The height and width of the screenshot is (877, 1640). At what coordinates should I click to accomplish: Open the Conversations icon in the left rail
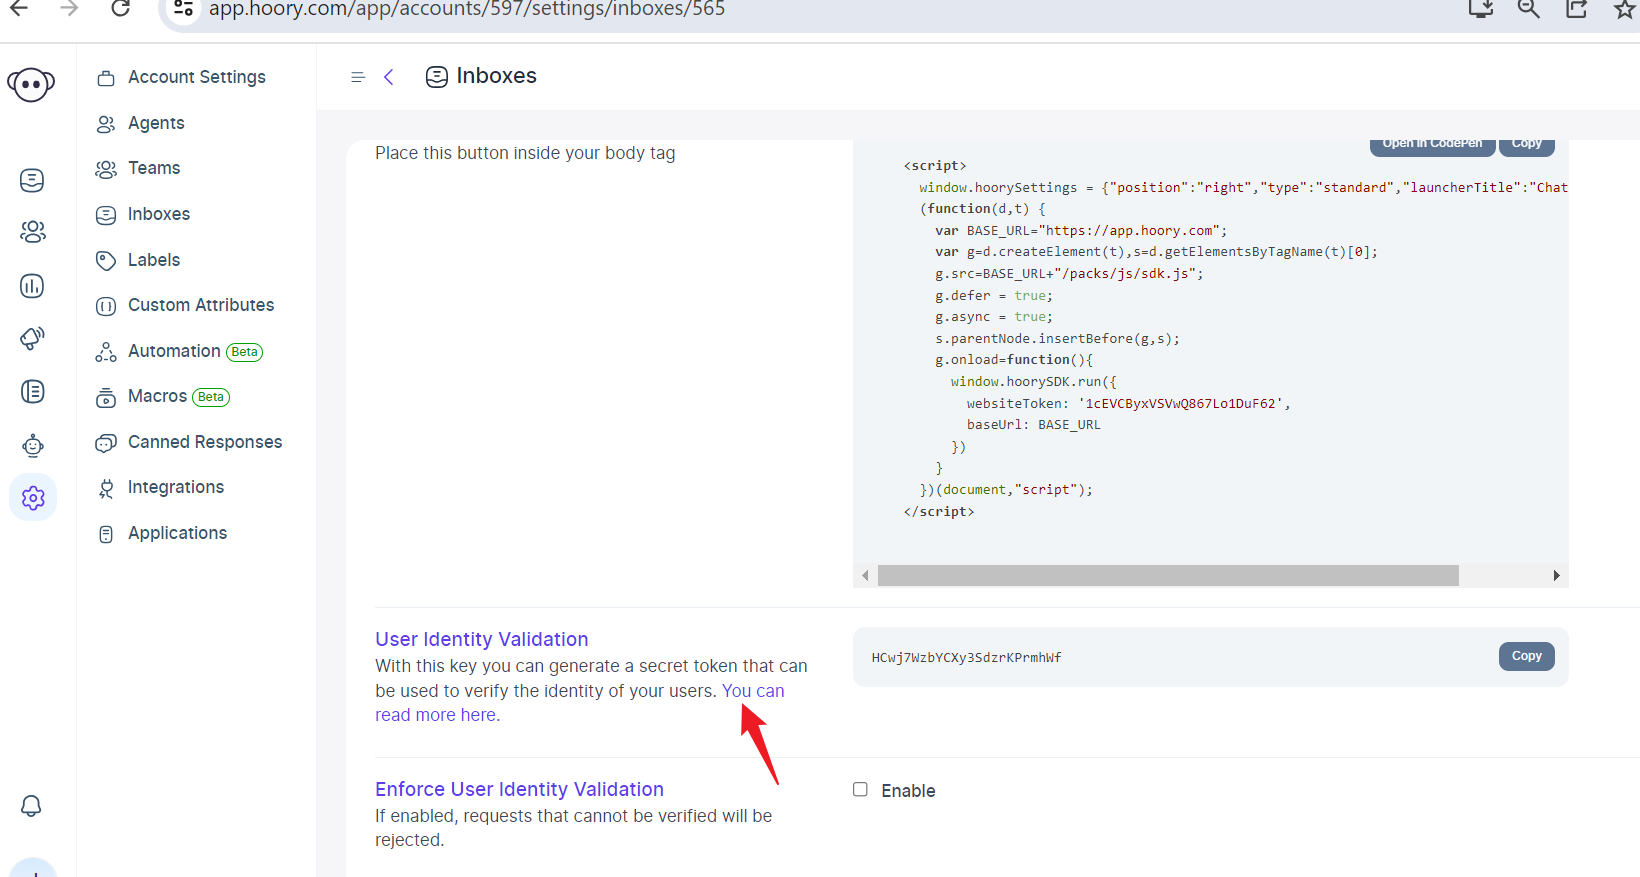tap(32, 180)
